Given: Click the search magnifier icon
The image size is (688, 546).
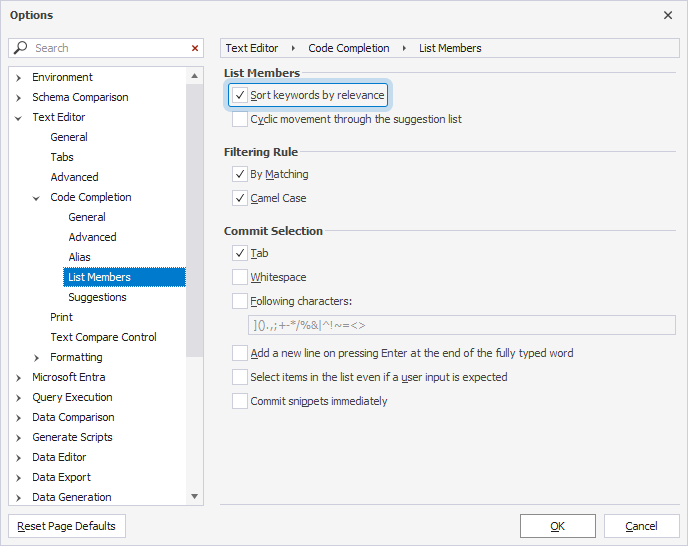Looking at the screenshot, I should click(x=20, y=48).
